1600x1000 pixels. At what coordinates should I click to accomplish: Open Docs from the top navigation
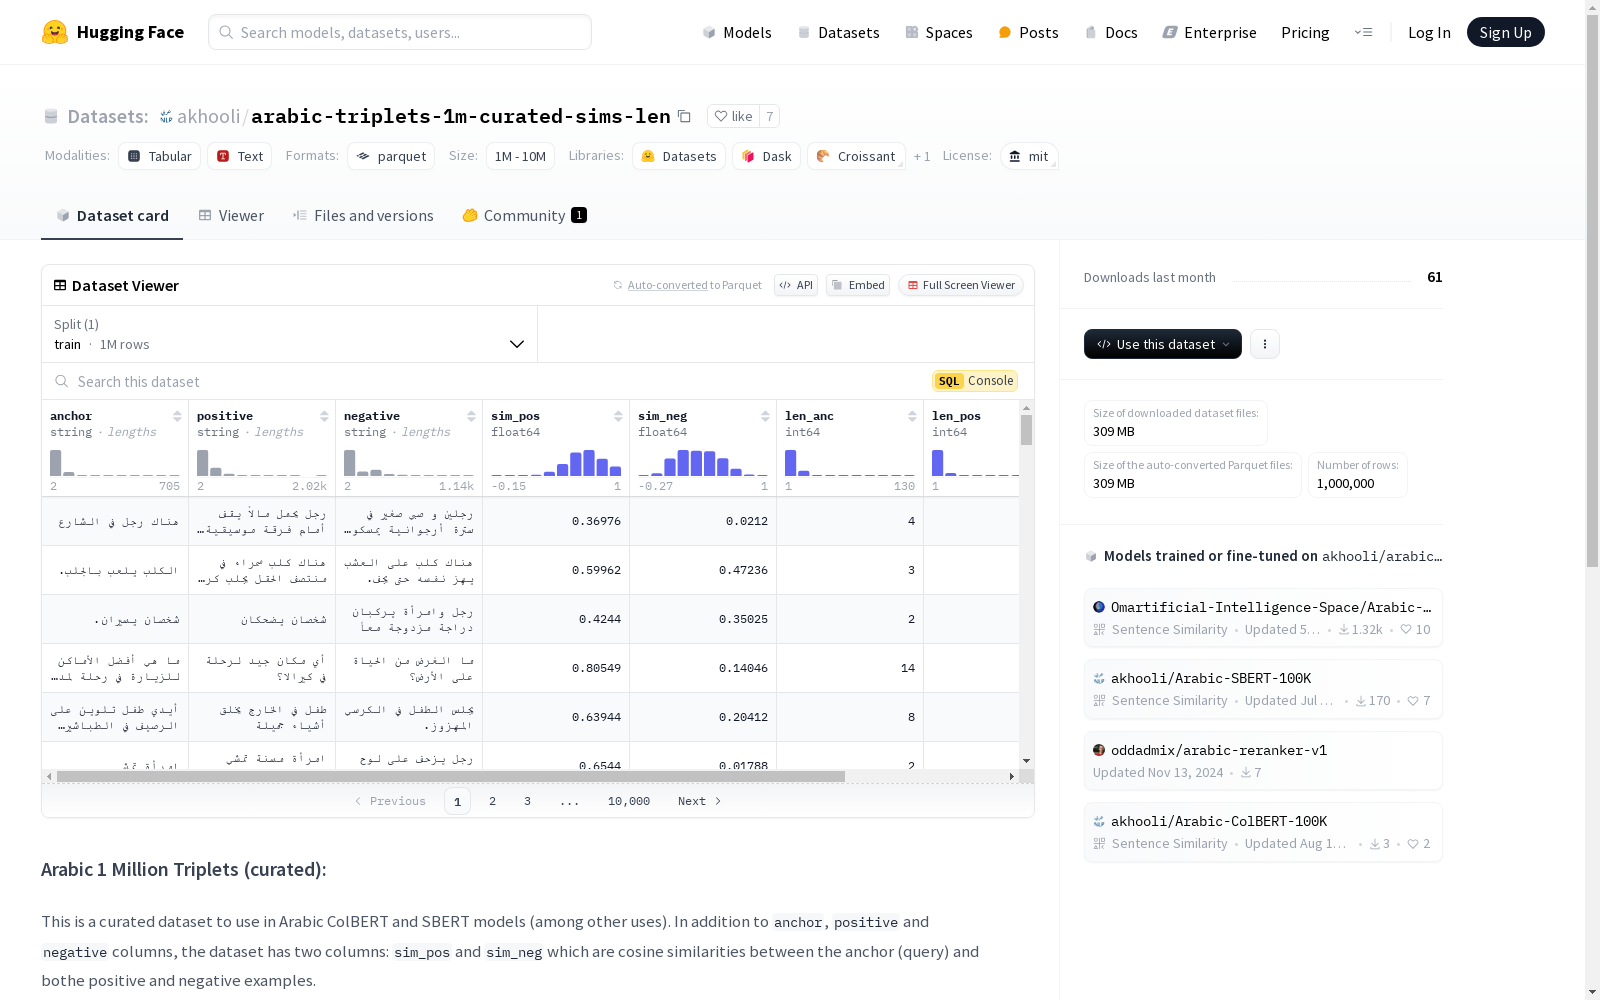[x=1111, y=32]
